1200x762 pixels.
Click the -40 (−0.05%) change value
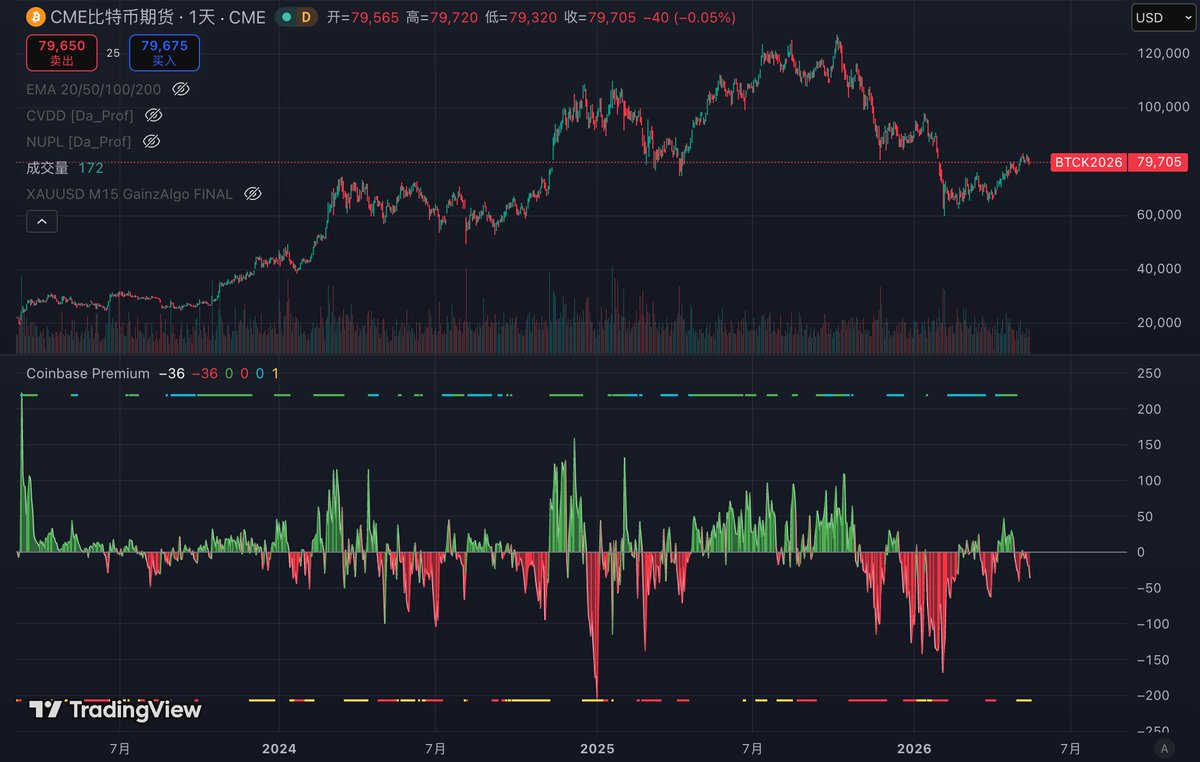pos(688,17)
